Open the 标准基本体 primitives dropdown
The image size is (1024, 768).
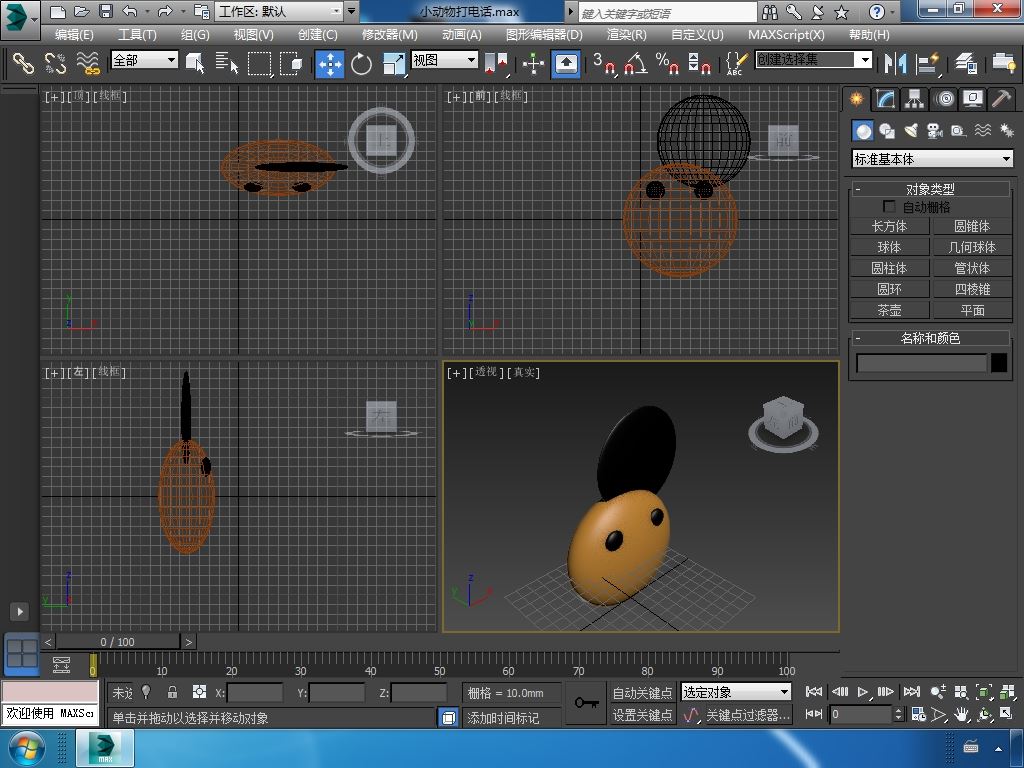point(933,159)
